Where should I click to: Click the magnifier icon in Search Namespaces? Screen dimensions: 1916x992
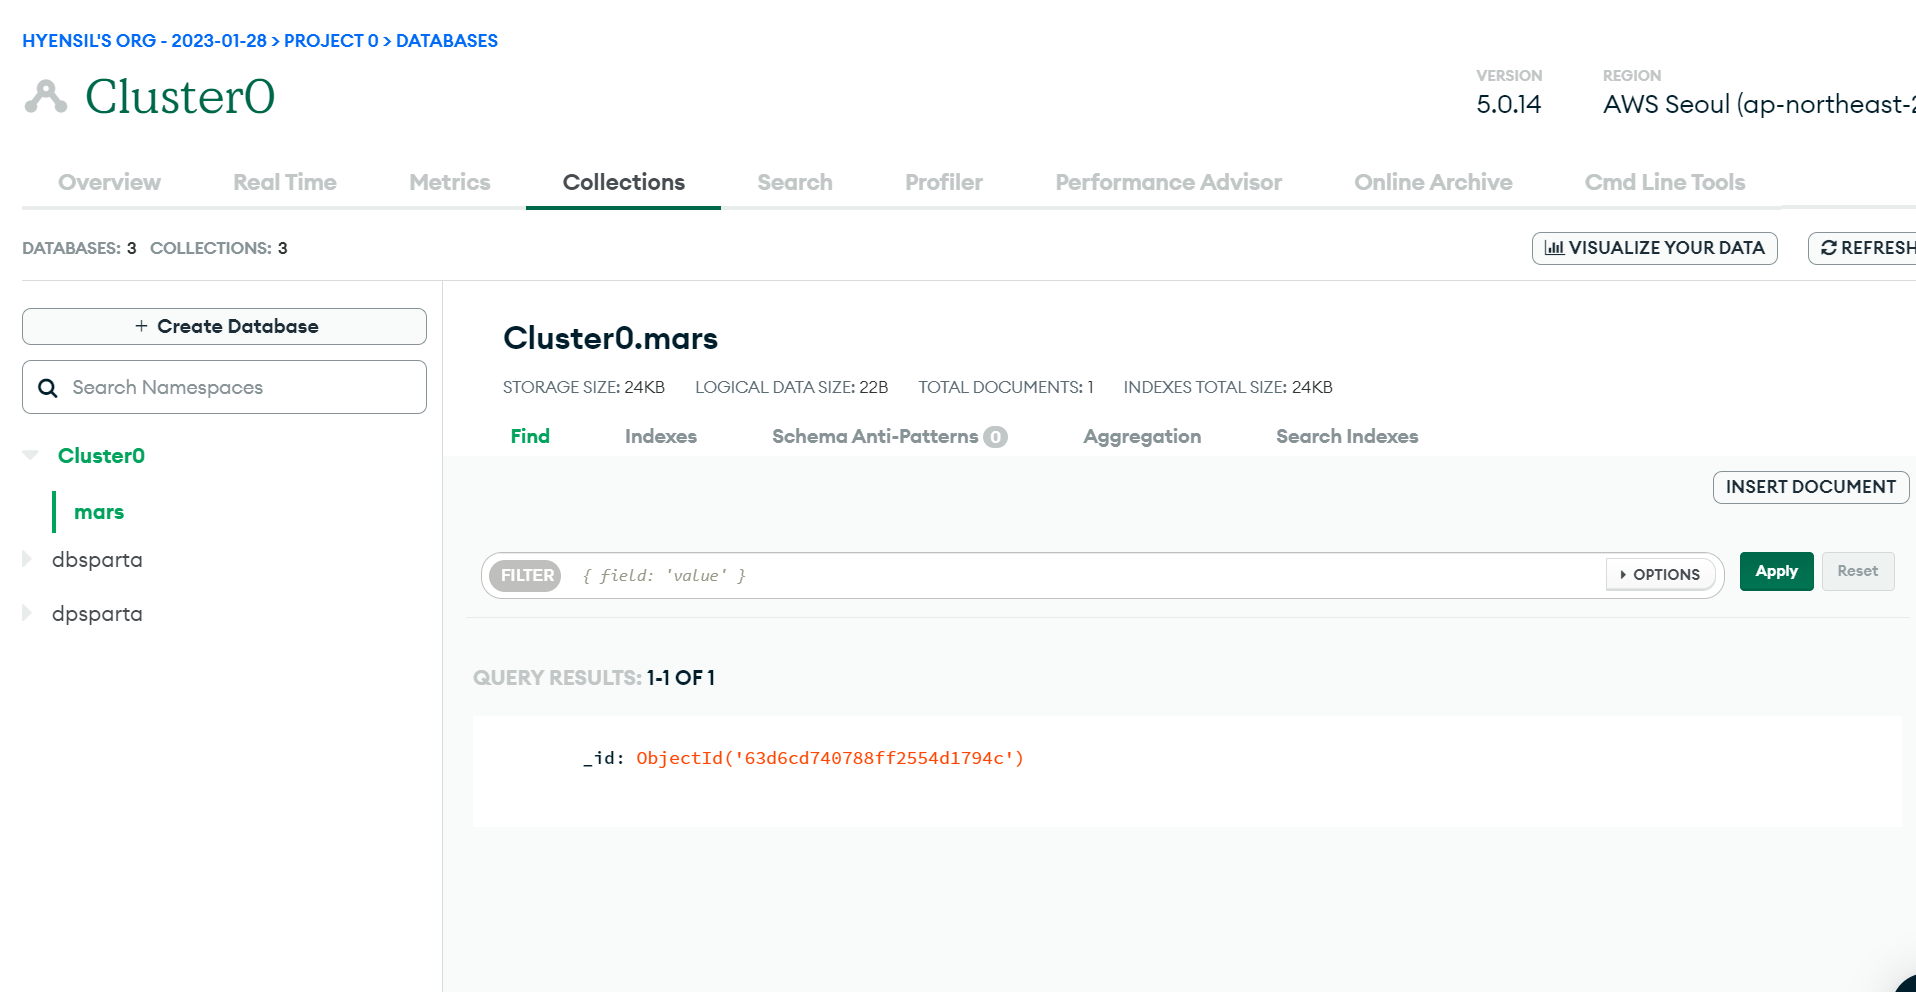pyautogui.click(x=47, y=388)
